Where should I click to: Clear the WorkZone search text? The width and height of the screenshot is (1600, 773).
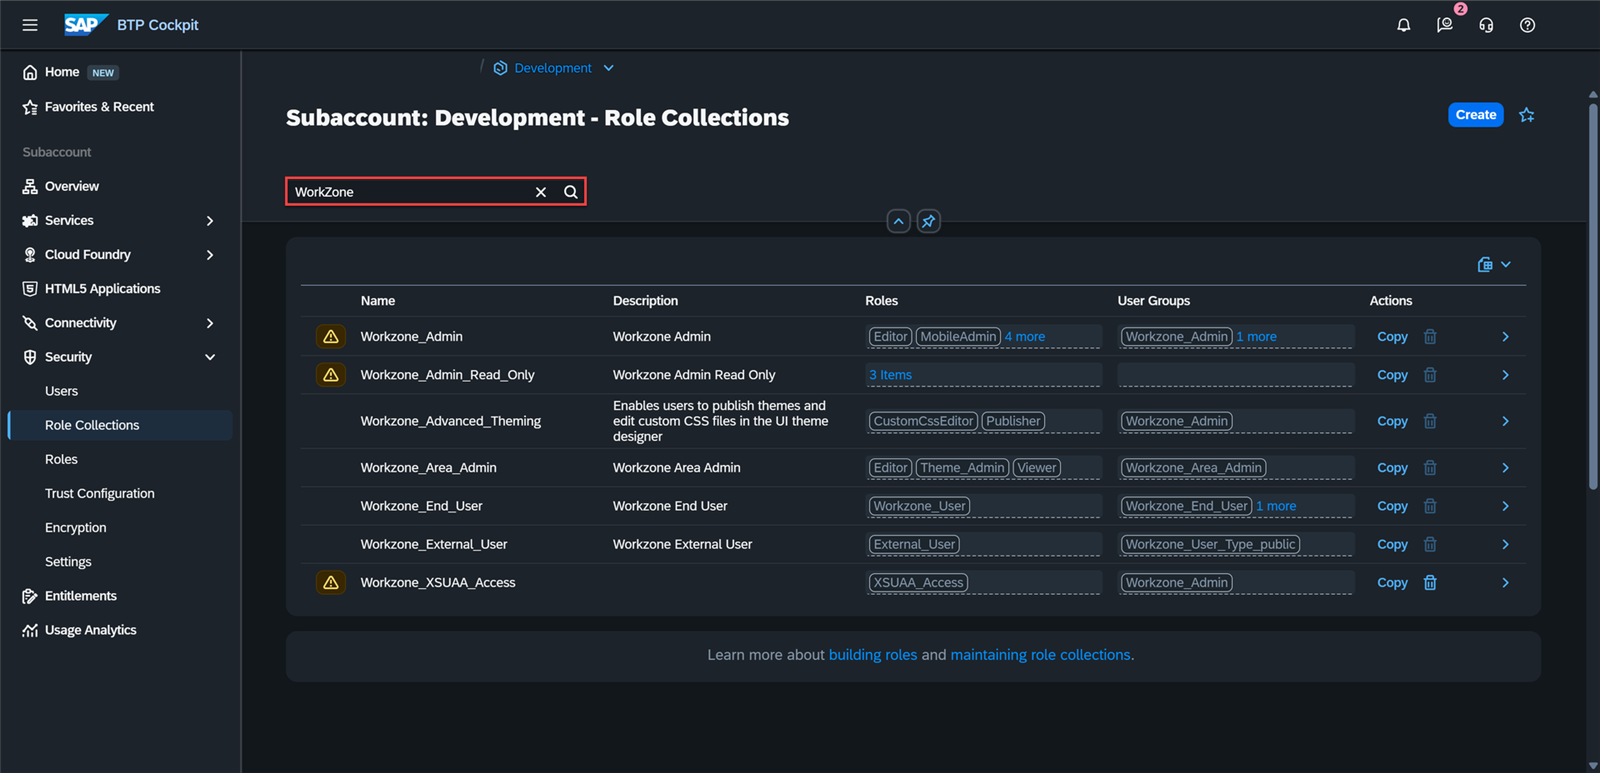541,192
